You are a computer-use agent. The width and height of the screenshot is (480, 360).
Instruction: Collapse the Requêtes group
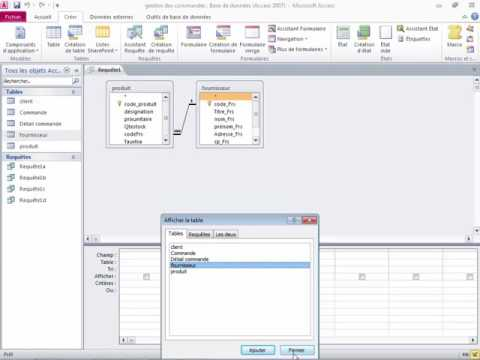[73, 157]
